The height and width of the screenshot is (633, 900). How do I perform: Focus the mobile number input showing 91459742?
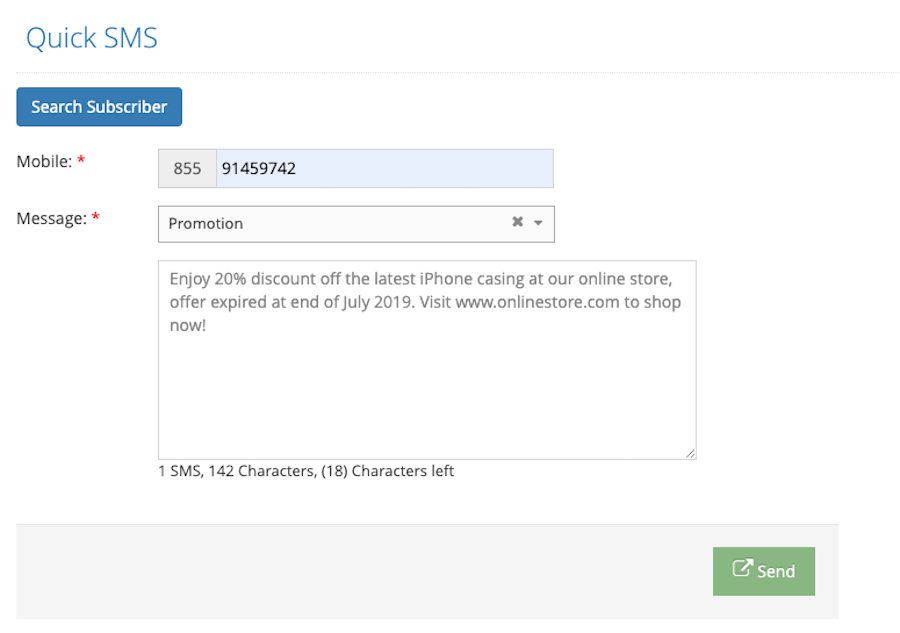(x=385, y=168)
